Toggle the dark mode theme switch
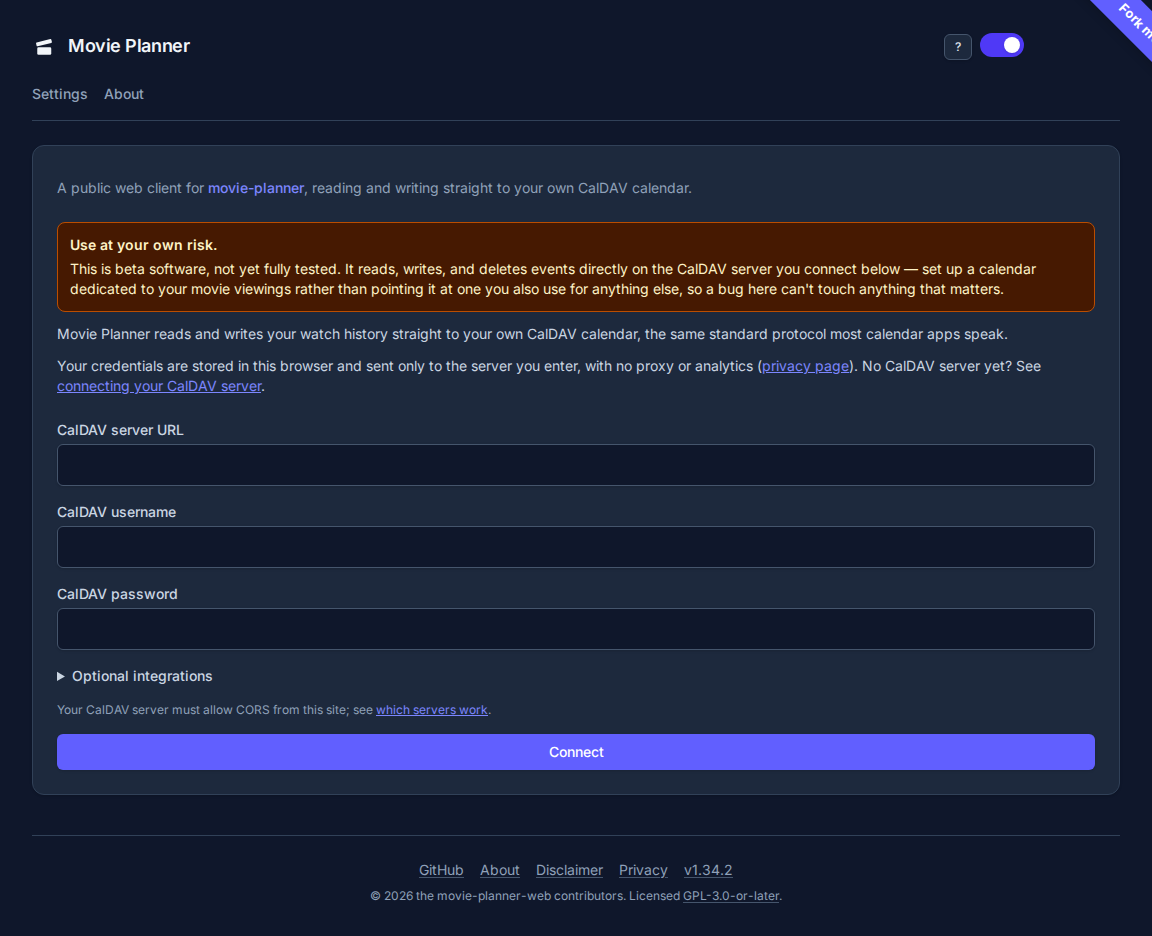The image size is (1152, 936). [1001, 46]
